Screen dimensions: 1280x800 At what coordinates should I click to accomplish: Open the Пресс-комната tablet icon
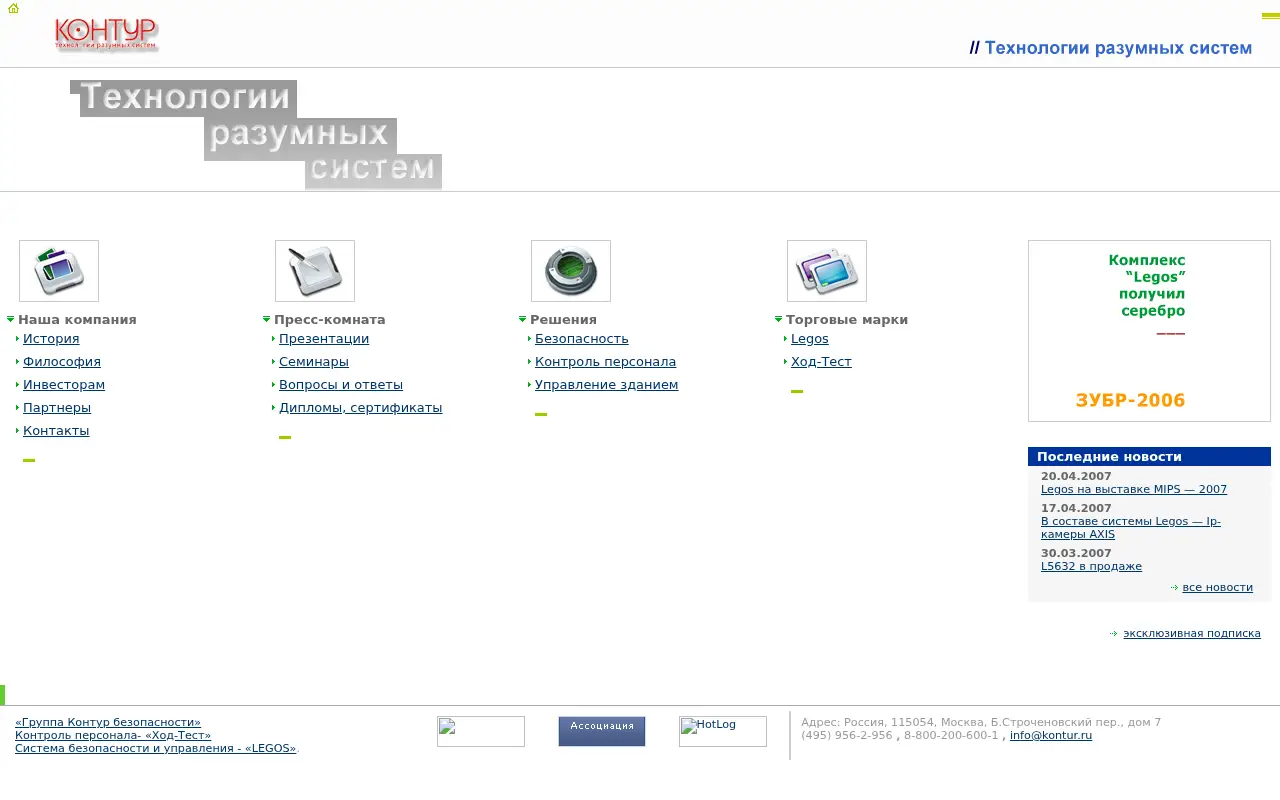(x=315, y=271)
